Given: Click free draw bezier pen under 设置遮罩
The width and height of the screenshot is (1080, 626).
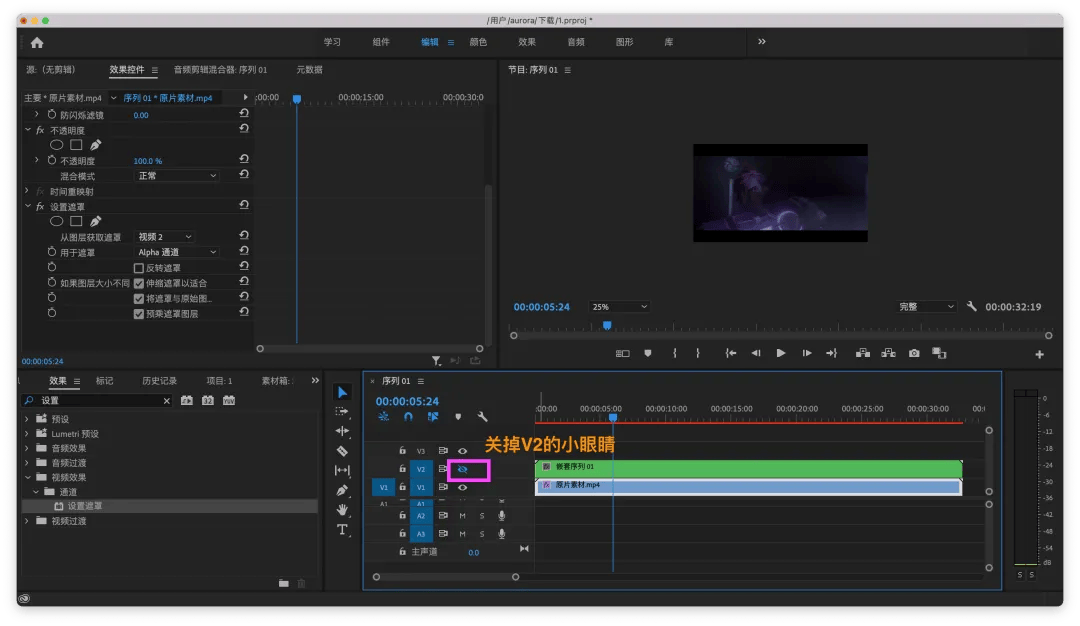Looking at the screenshot, I should 96,221.
